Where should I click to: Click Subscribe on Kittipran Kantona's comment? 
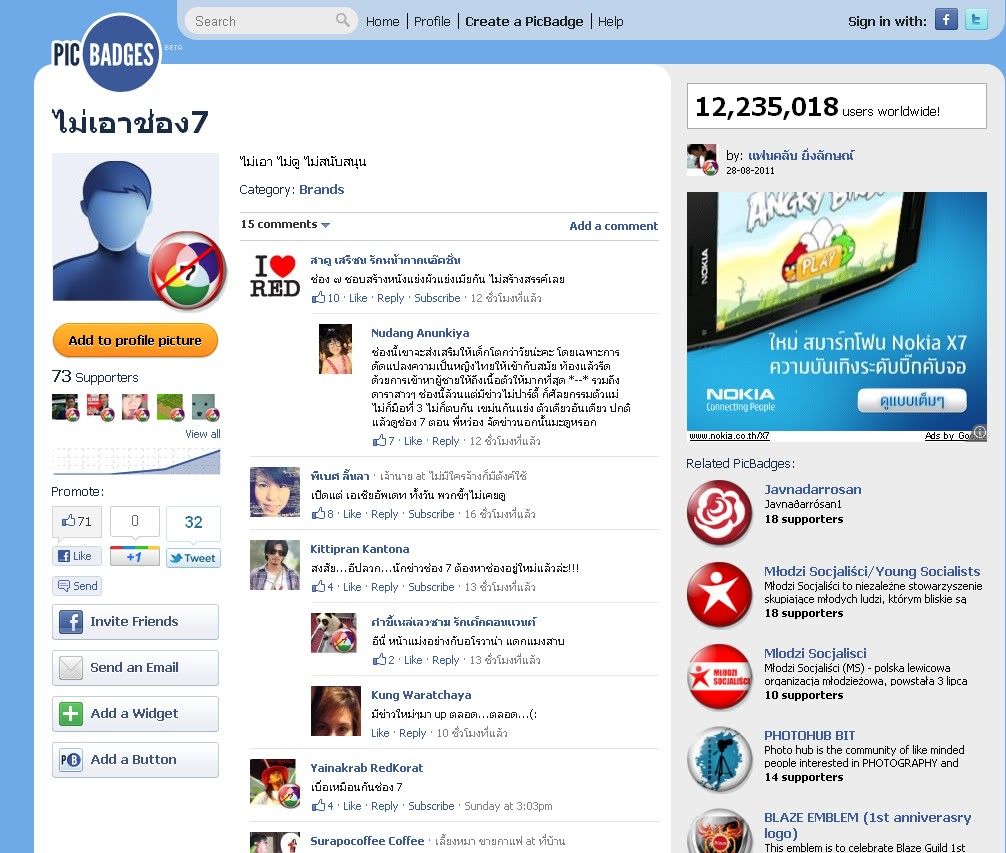[x=431, y=587]
